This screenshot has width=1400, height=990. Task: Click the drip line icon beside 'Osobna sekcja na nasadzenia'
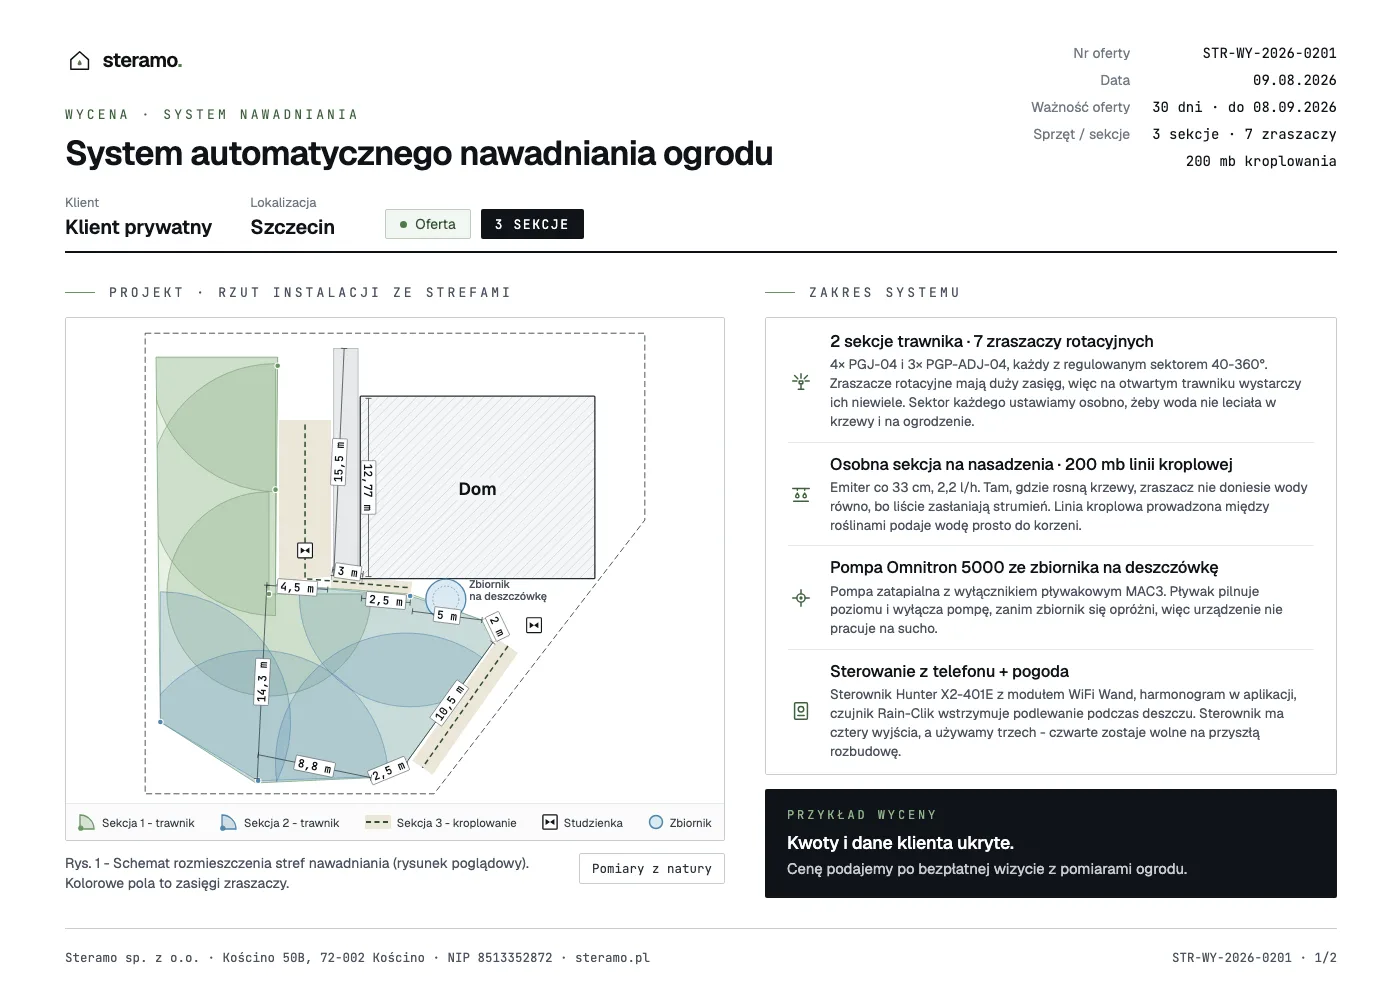801,495
